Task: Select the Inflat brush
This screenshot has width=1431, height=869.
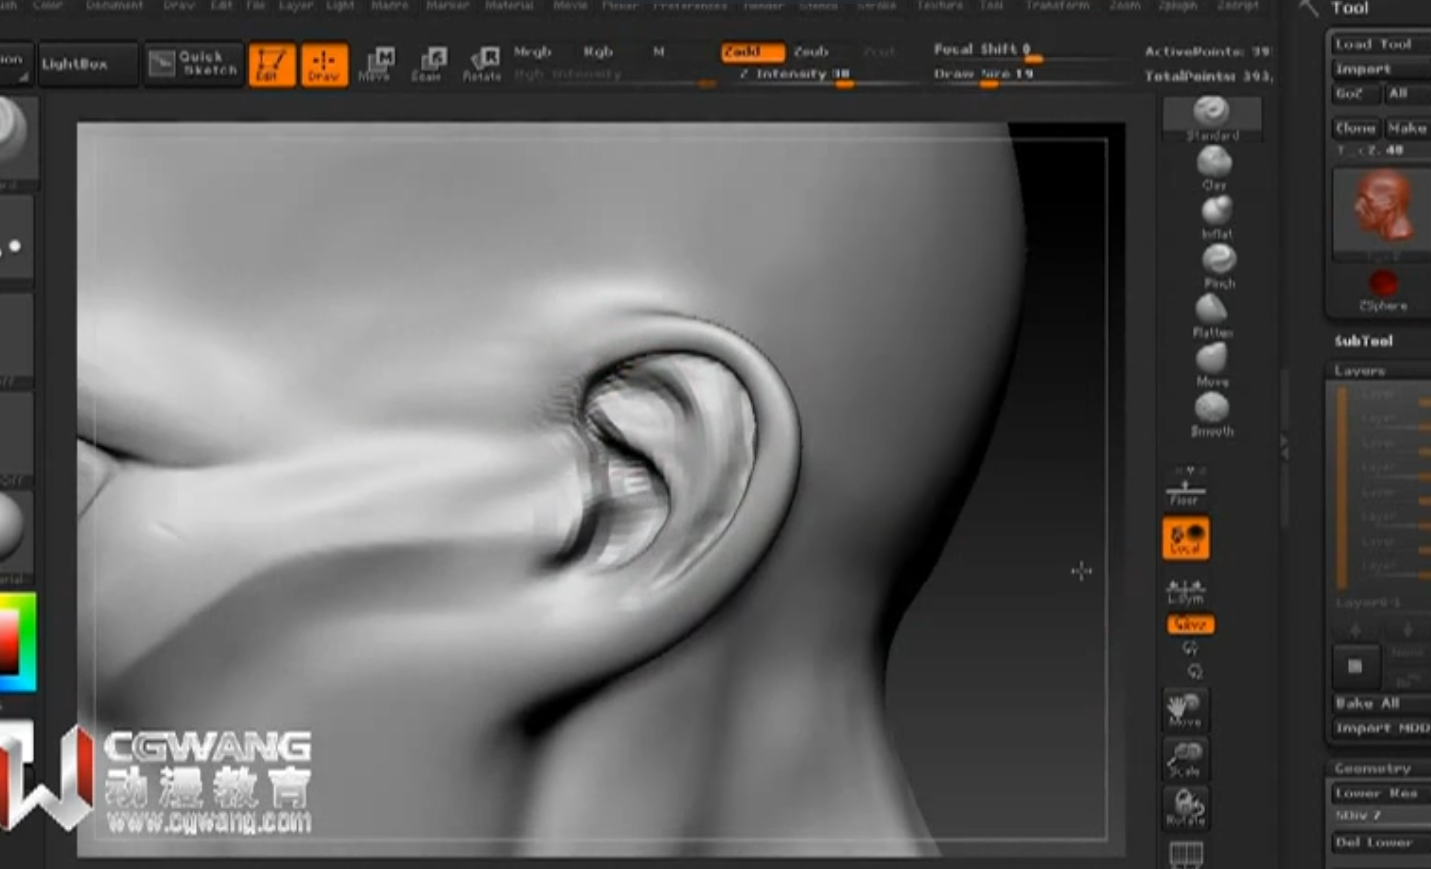Action: pos(1216,217)
